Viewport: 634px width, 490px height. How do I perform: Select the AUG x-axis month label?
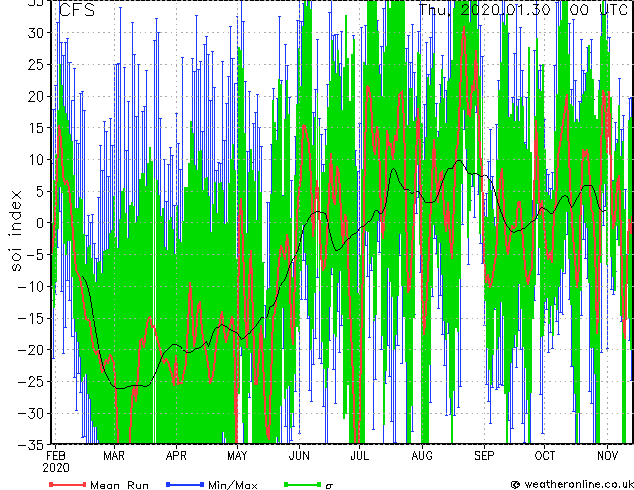point(422,456)
